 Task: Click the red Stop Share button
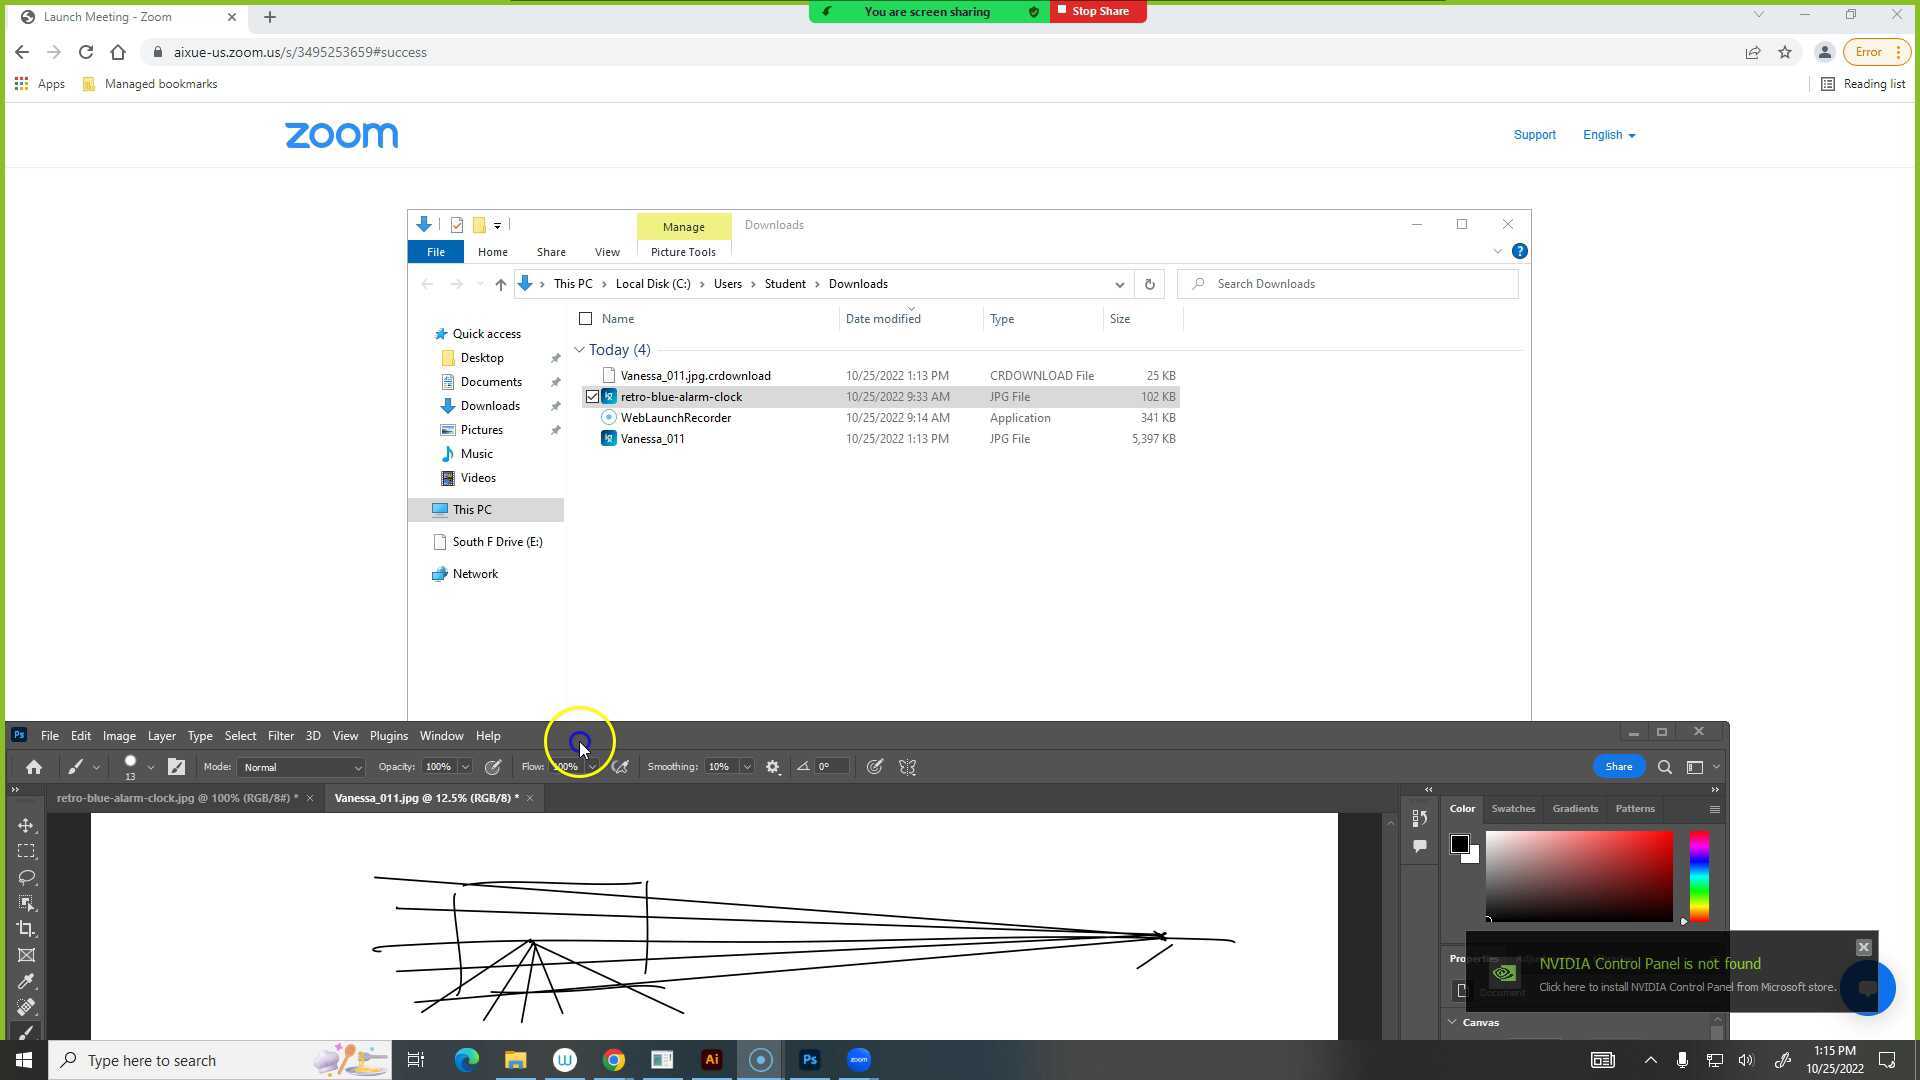(x=1098, y=11)
